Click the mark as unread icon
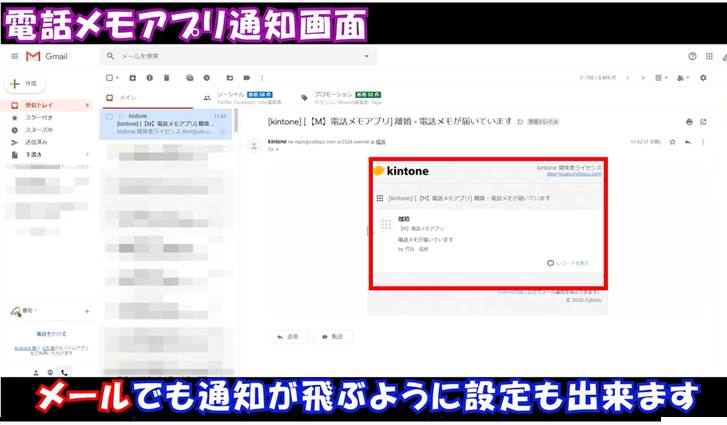This screenshot has width=727, height=425. click(189, 78)
